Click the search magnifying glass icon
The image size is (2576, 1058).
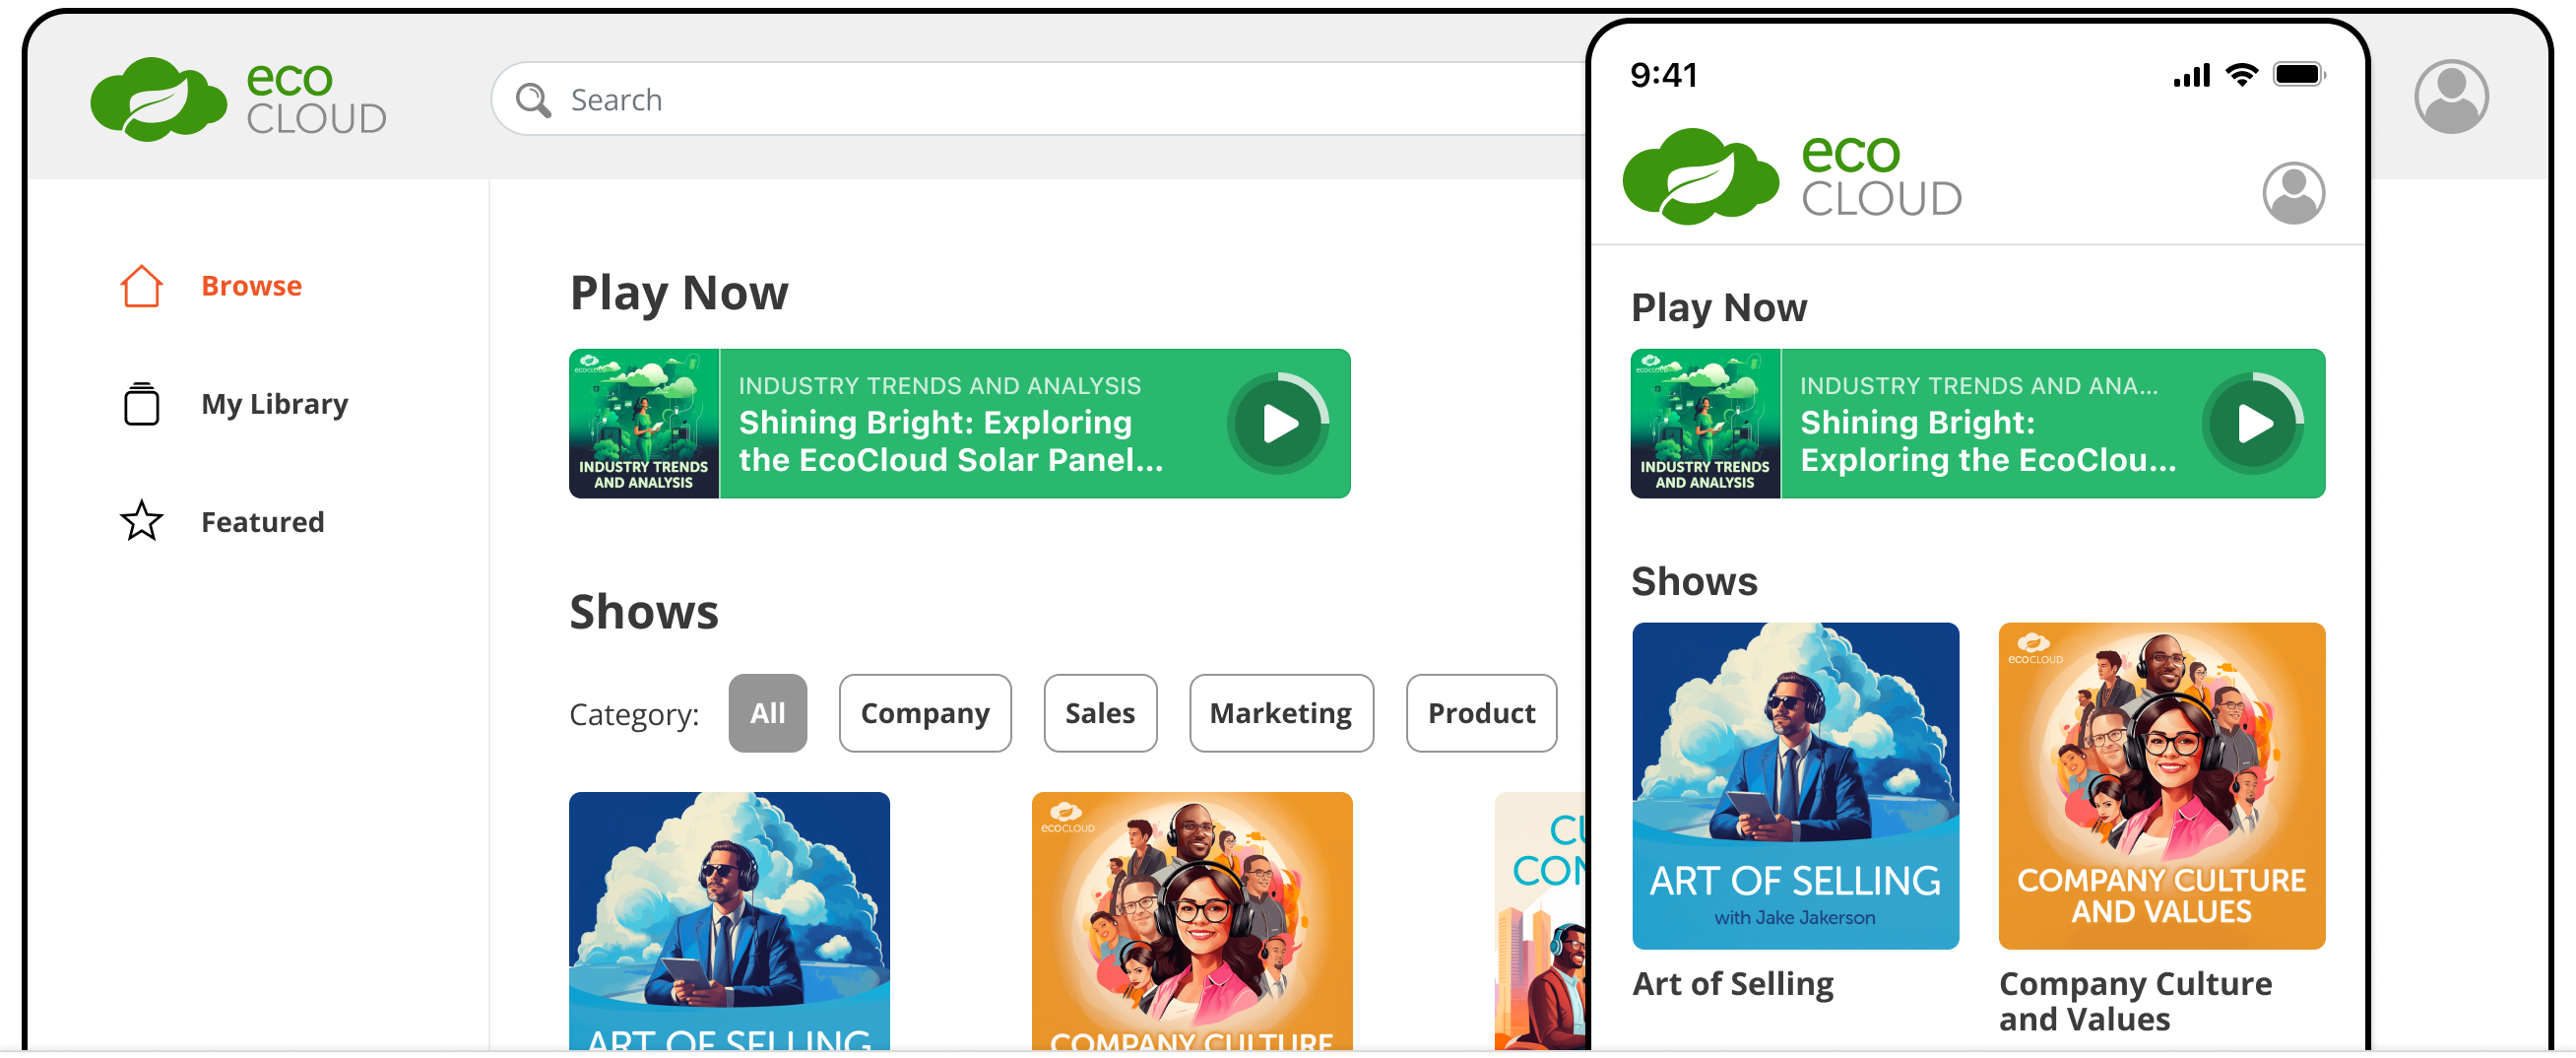[533, 100]
